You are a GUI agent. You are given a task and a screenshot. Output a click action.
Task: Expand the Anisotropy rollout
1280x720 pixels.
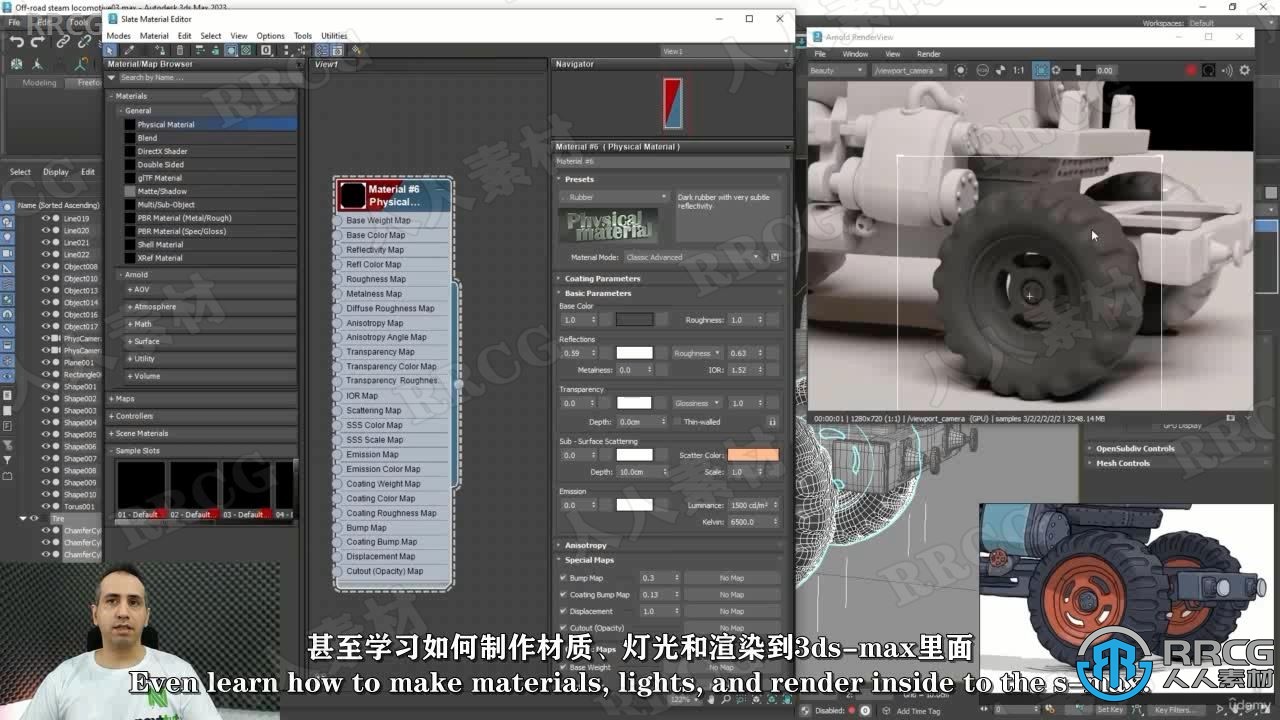(x=585, y=545)
